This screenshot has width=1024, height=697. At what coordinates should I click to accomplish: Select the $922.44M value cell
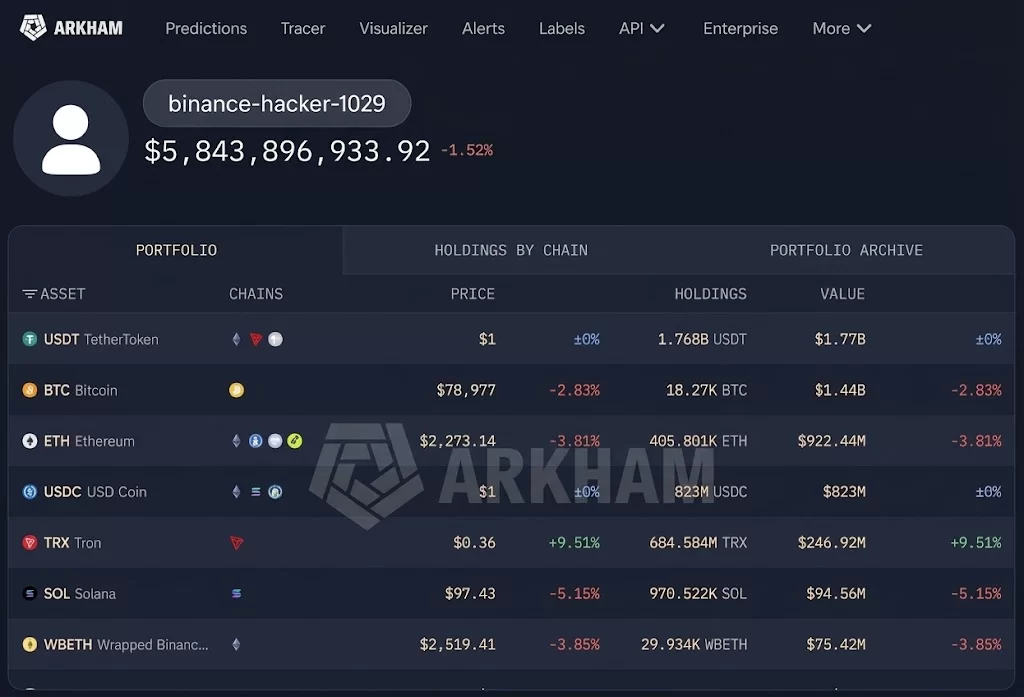[831, 441]
